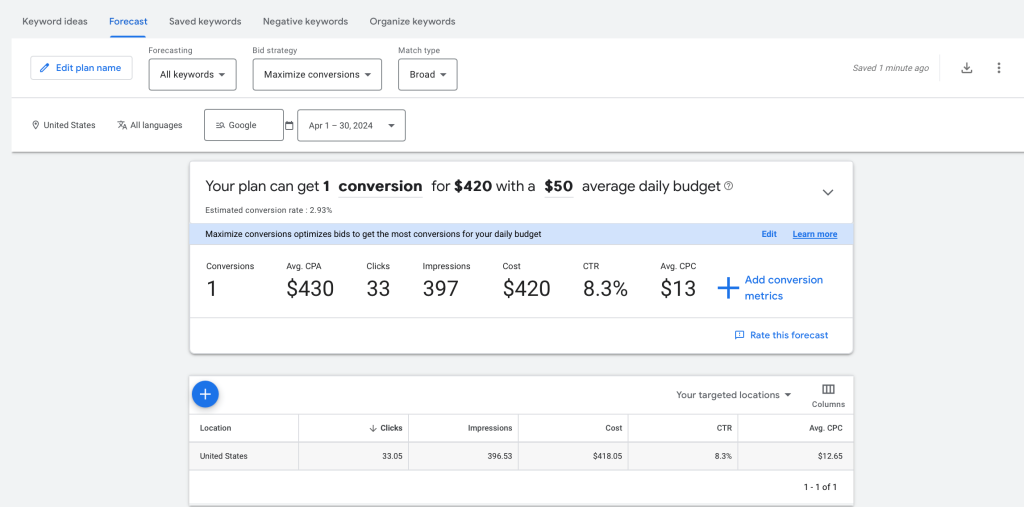Click the Impressions 397 summary metric
Screen dimensions: 1024x507
[x=446, y=280]
